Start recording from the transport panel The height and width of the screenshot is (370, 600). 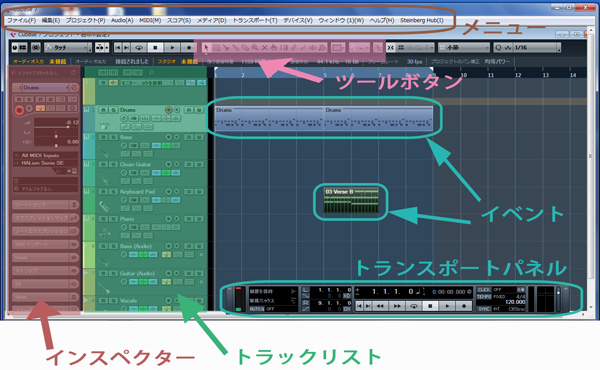point(464,306)
